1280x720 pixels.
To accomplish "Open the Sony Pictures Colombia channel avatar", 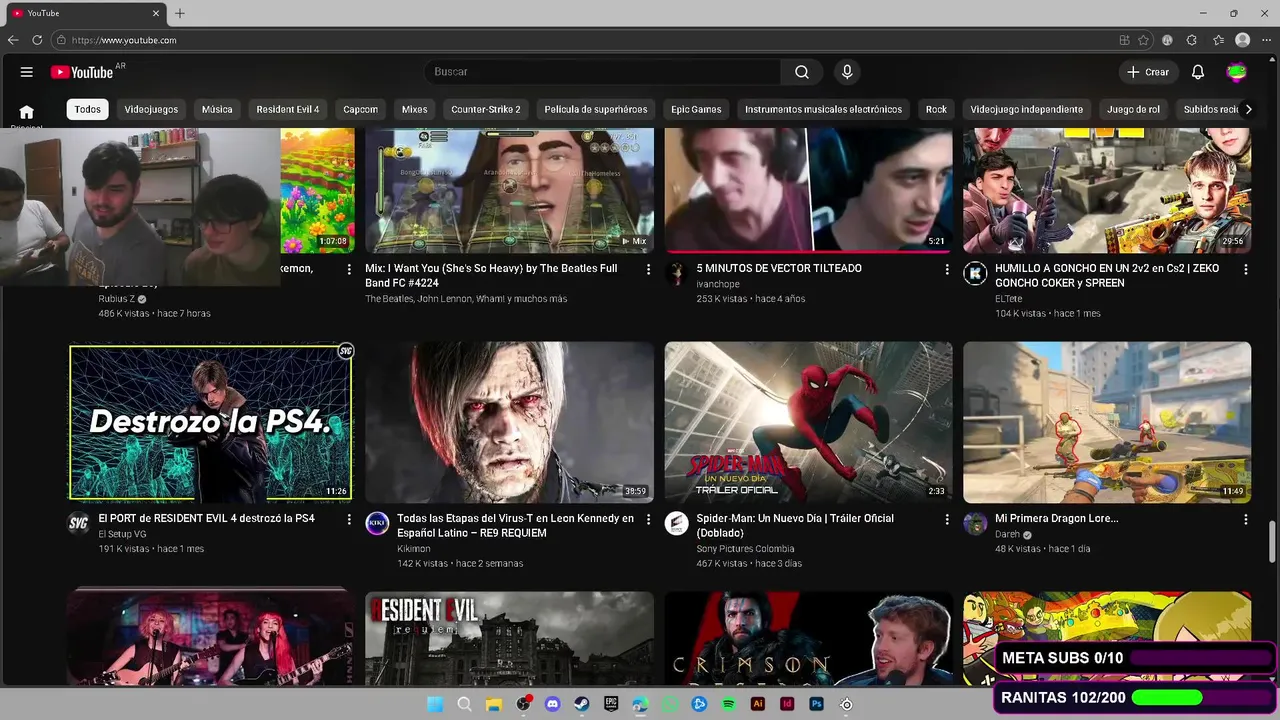I will [677, 523].
